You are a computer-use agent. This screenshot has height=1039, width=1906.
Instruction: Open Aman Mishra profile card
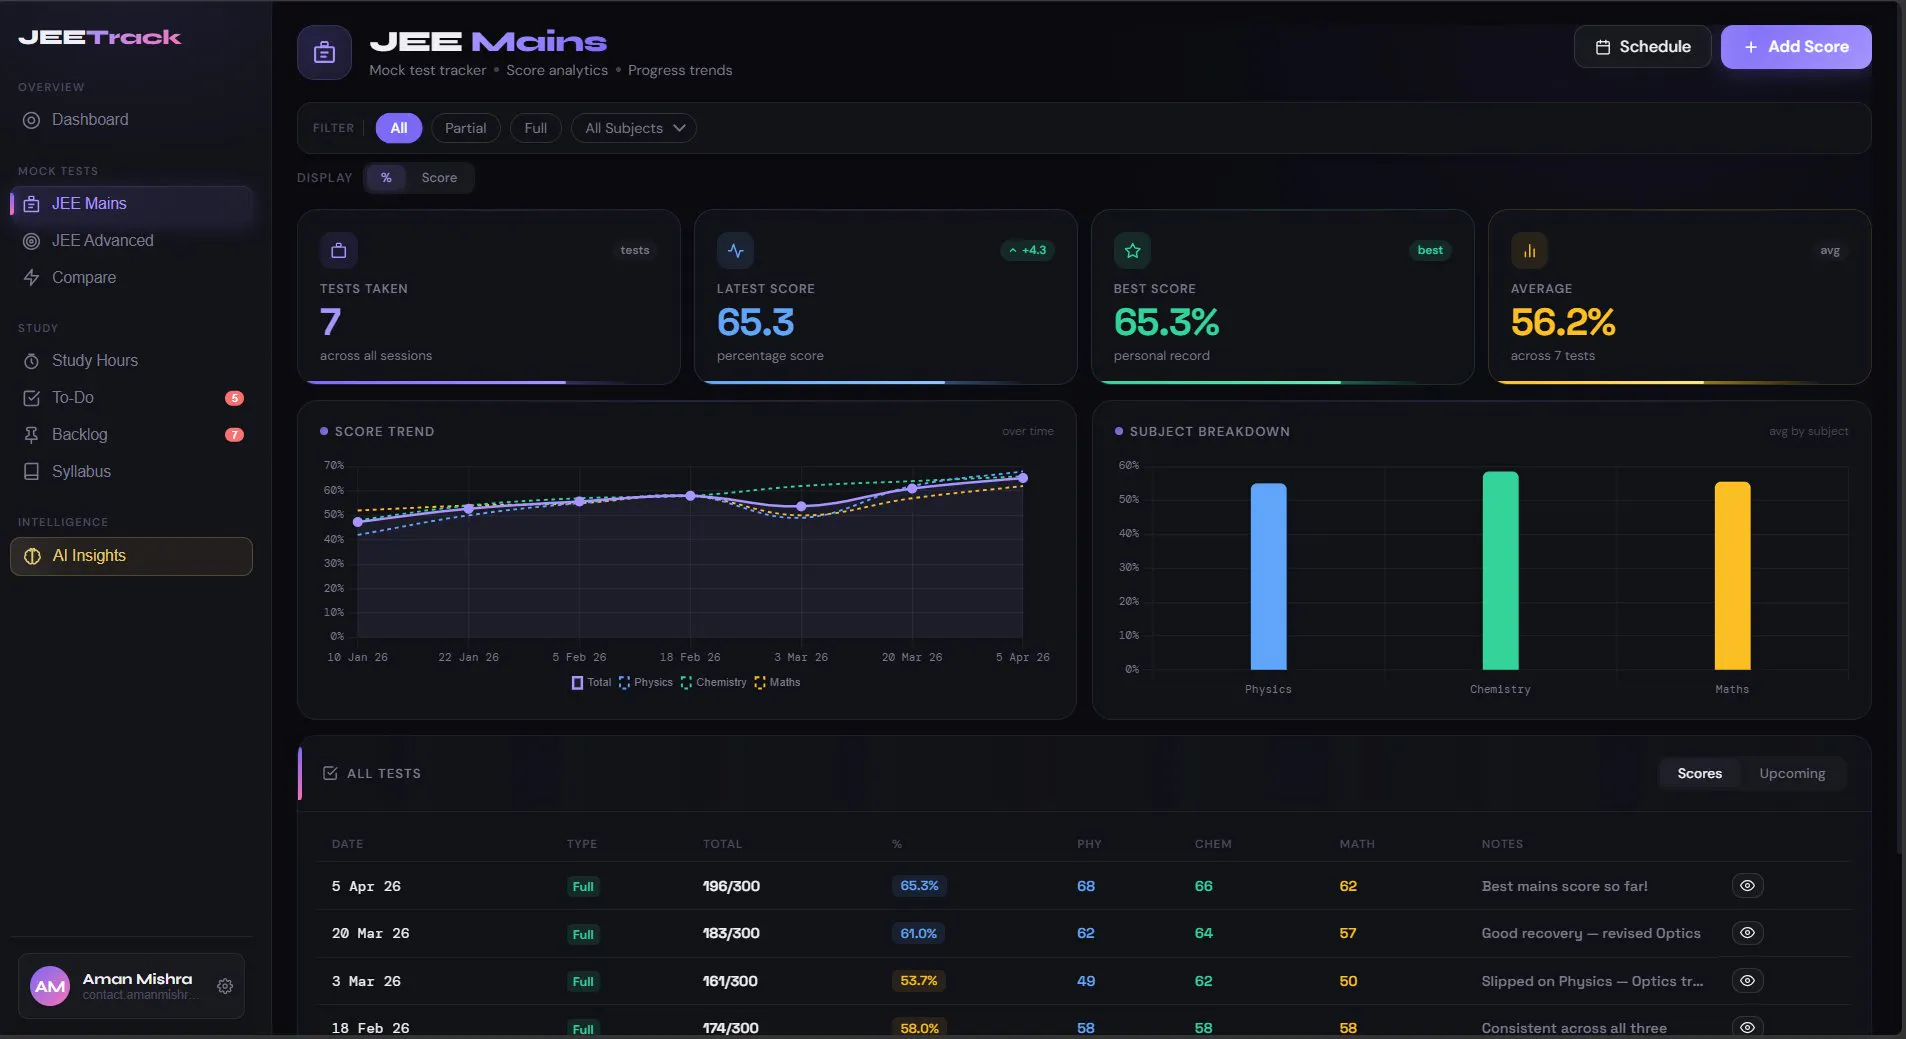(131, 986)
